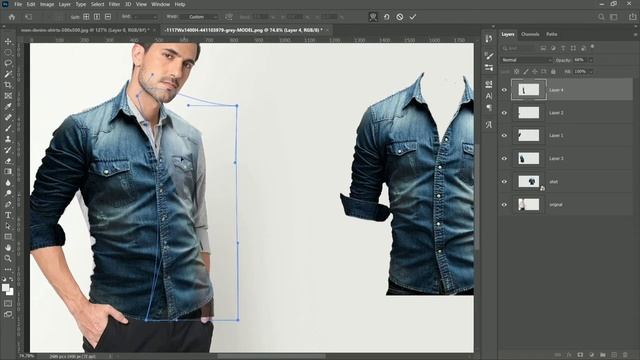Cancel the transform with the circle-slash icon
The image size is (640, 360).
click(400, 17)
